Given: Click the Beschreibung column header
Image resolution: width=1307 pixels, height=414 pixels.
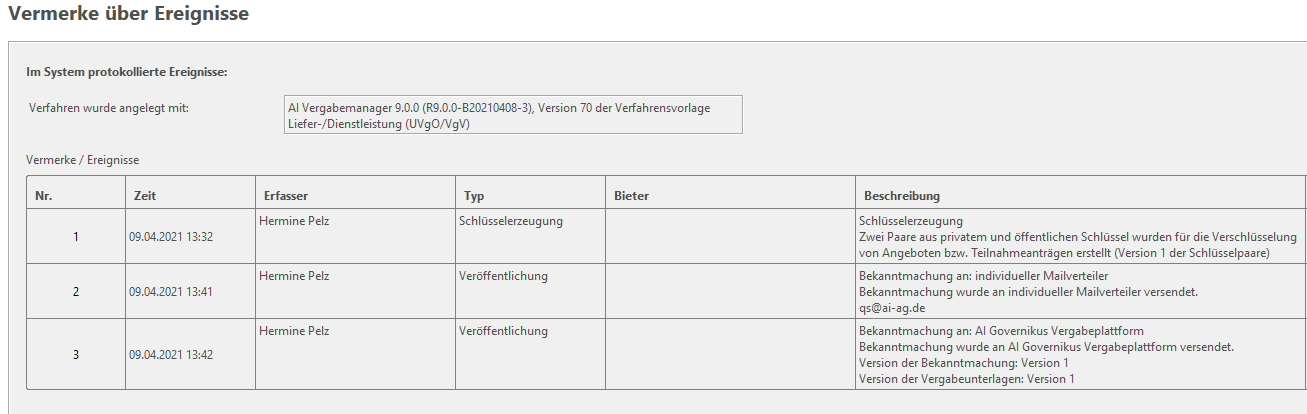Looking at the screenshot, I should tap(1080, 195).
